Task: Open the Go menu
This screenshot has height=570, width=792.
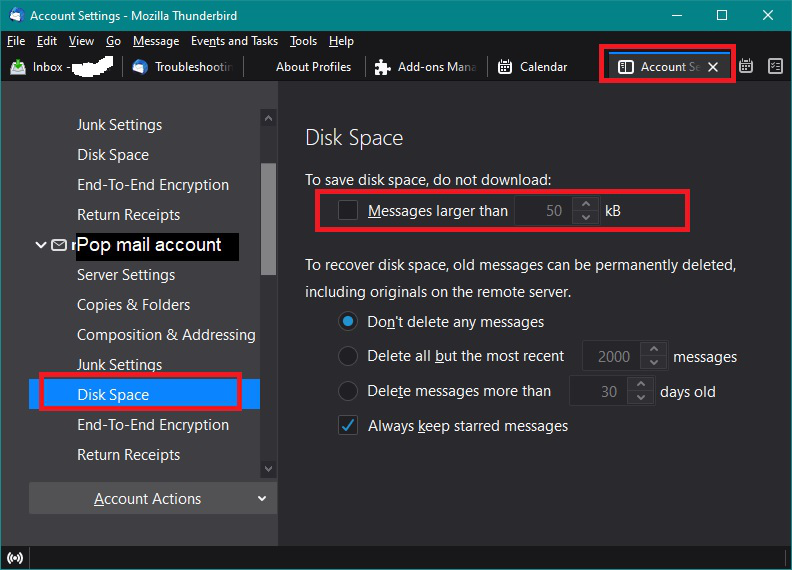Action: tap(113, 41)
